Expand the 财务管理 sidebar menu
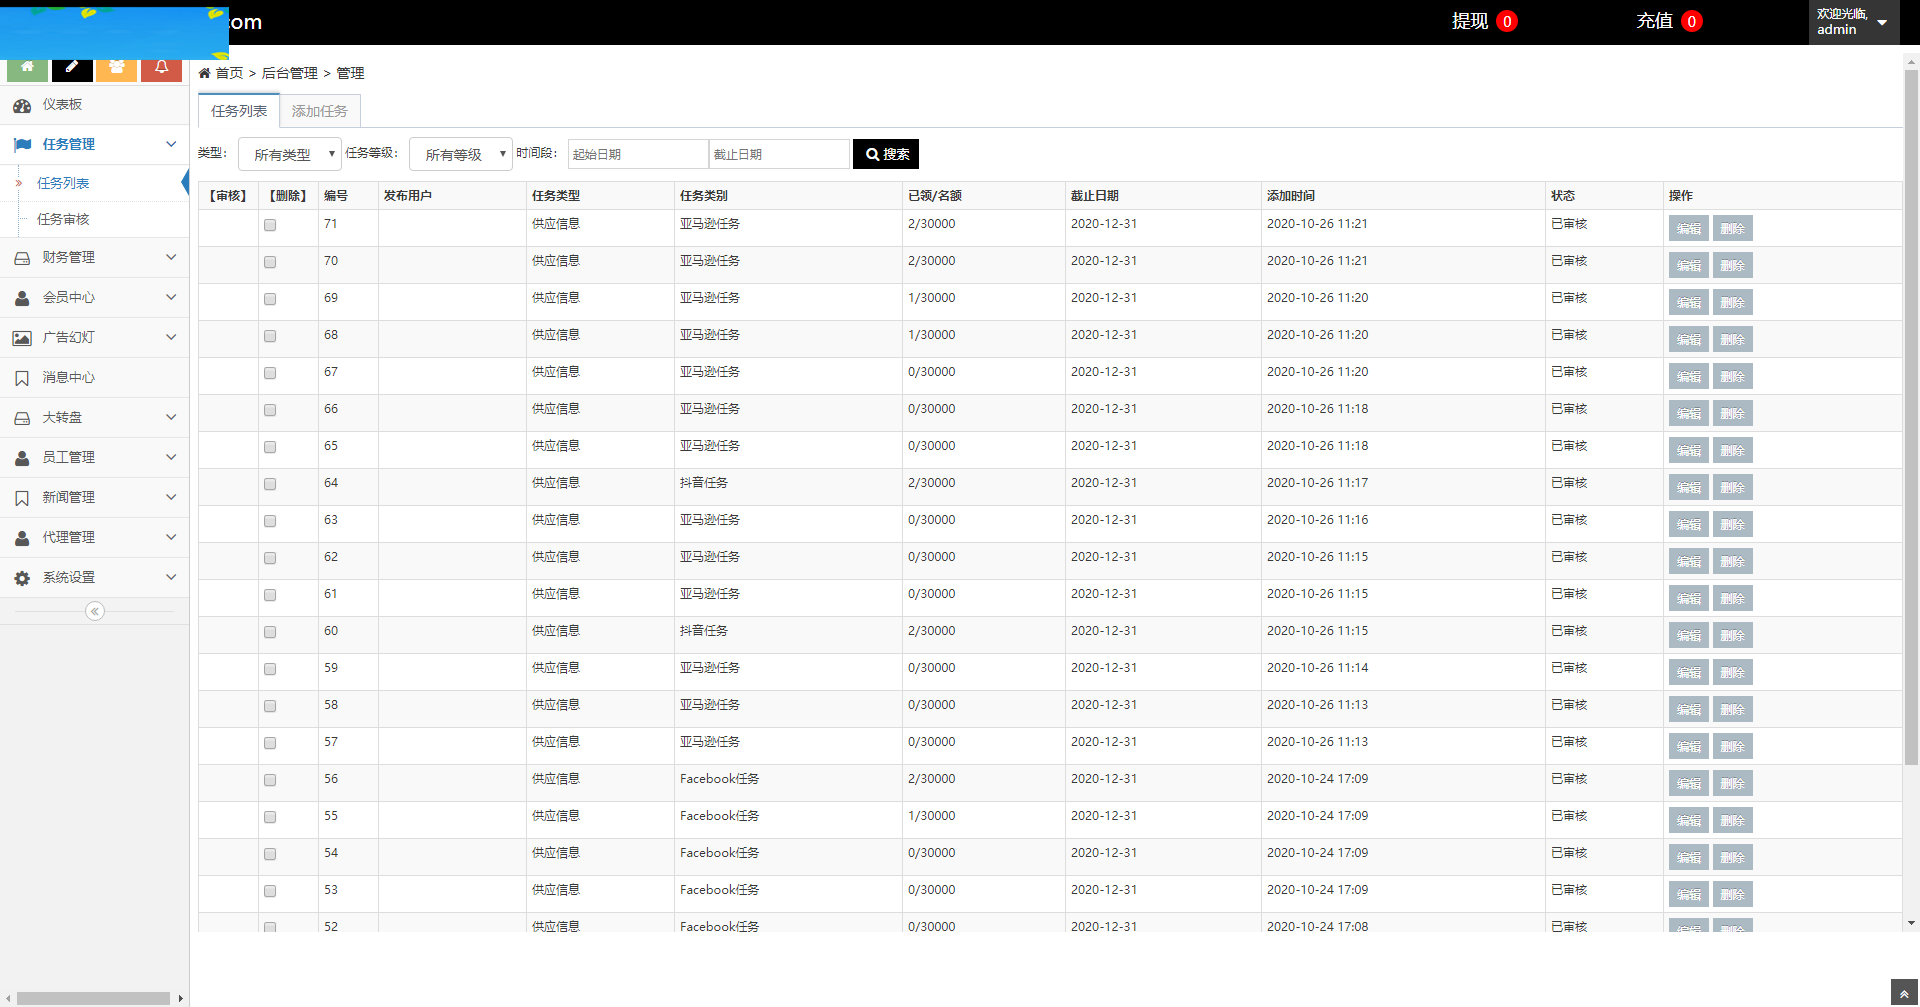Viewport: 1920px width, 1007px height. coord(94,257)
